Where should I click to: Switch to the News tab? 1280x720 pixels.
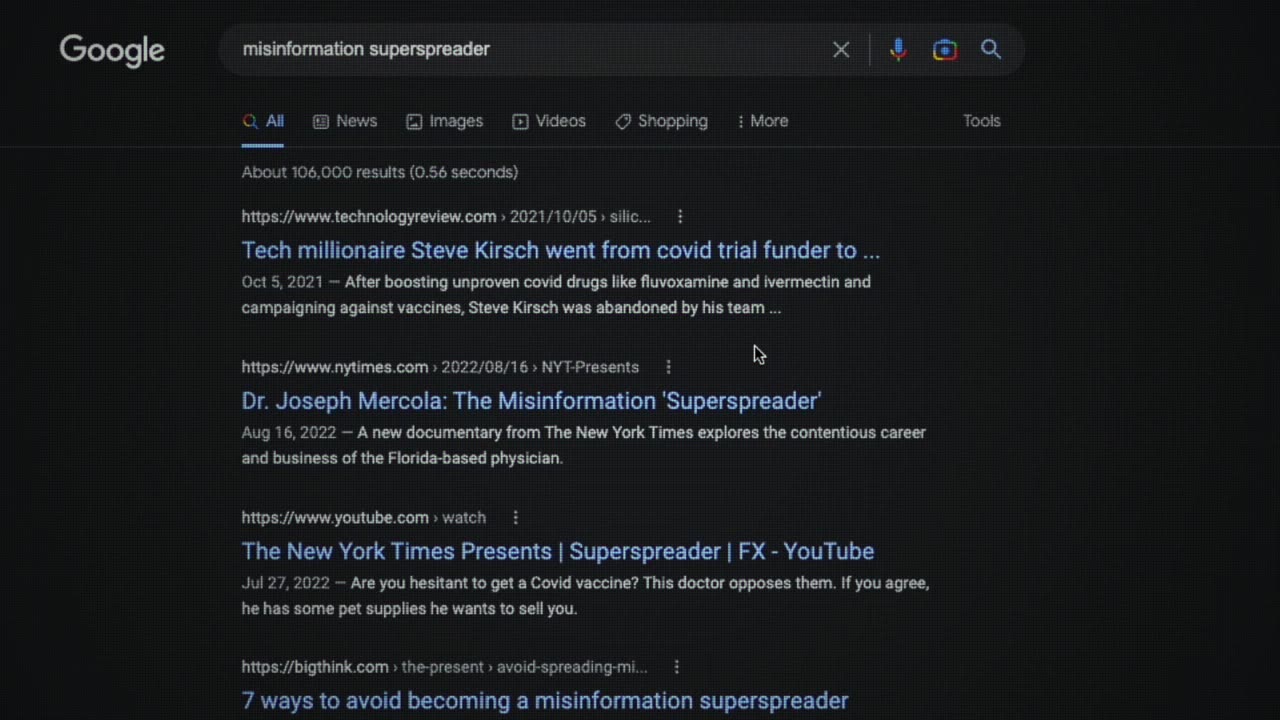345,121
